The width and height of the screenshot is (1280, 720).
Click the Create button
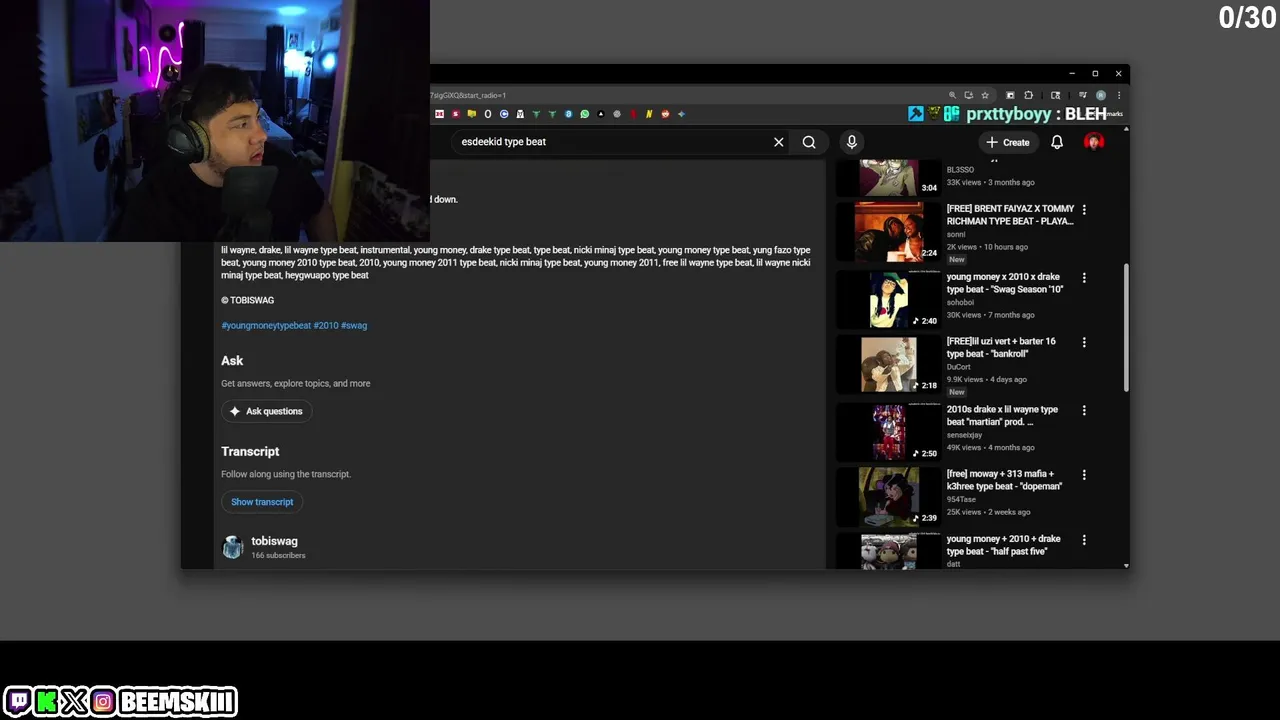(x=1007, y=142)
